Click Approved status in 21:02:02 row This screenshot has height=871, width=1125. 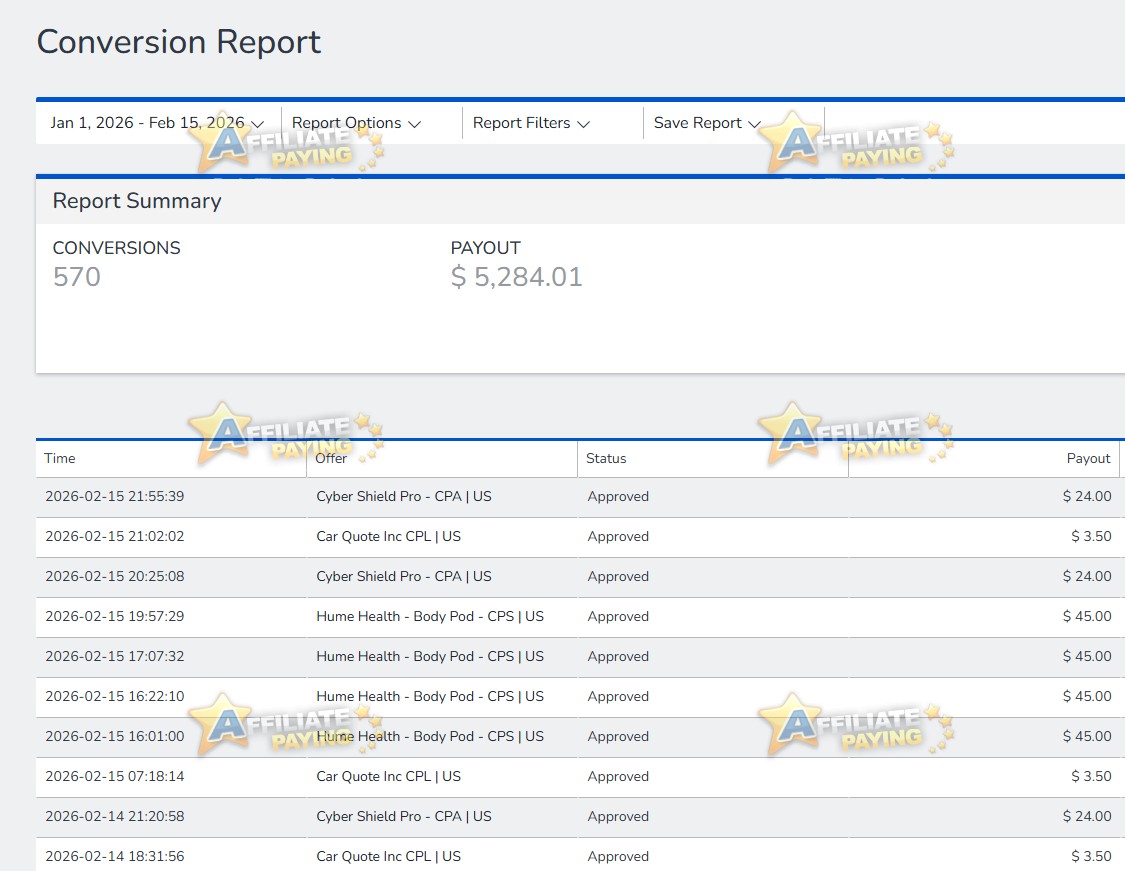[618, 537]
